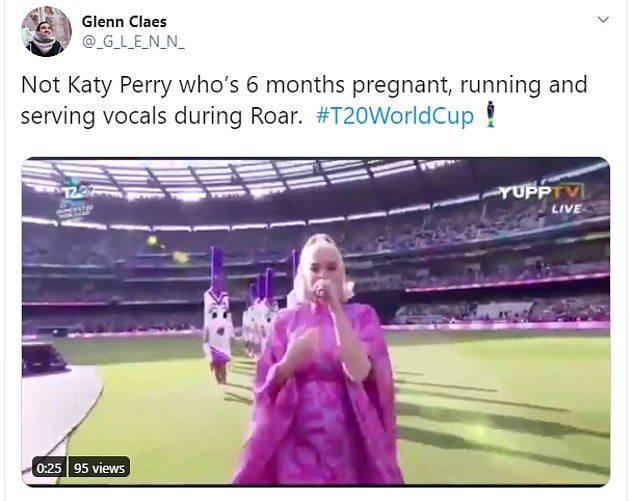Click the YuppTV logo in the video
The height and width of the screenshot is (501, 634).
[x=544, y=192]
